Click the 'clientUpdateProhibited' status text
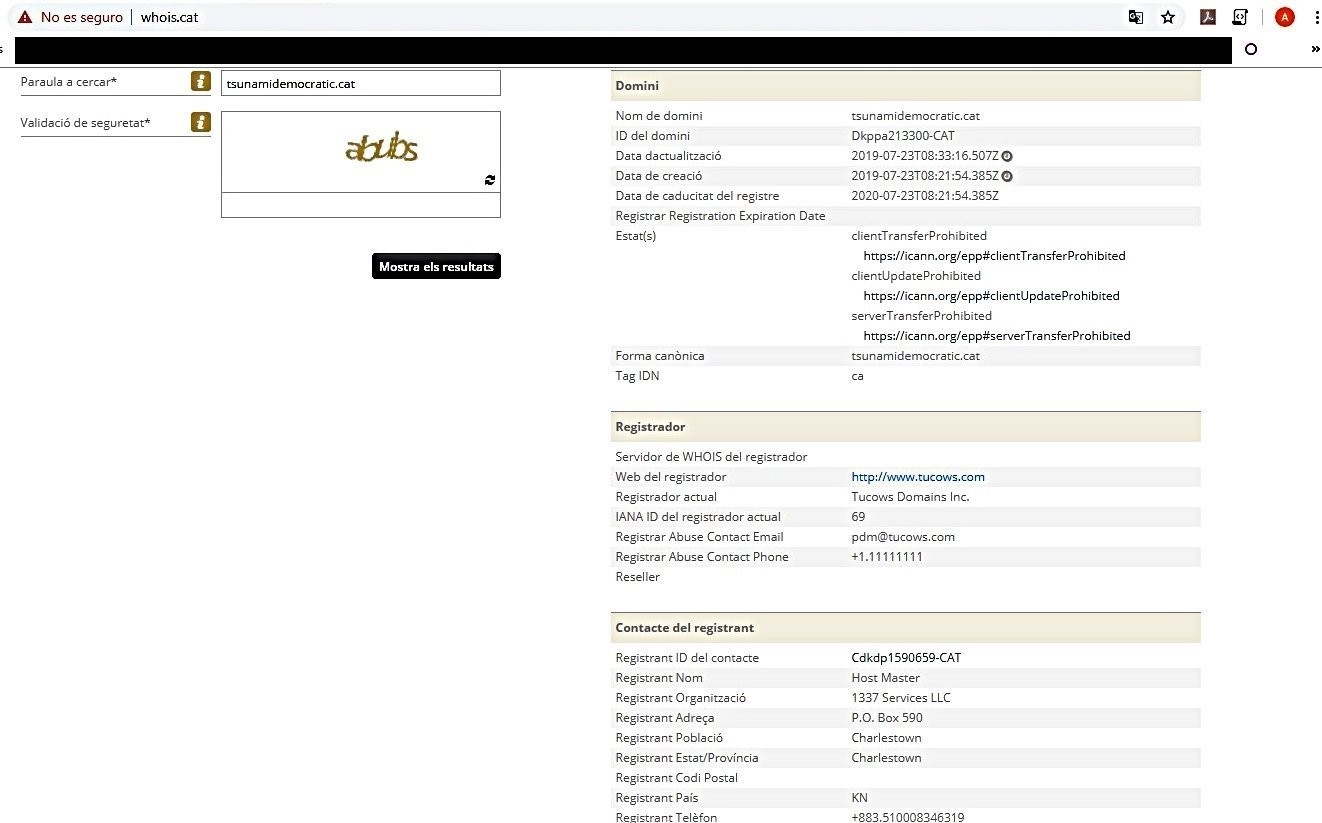 coord(916,276)
